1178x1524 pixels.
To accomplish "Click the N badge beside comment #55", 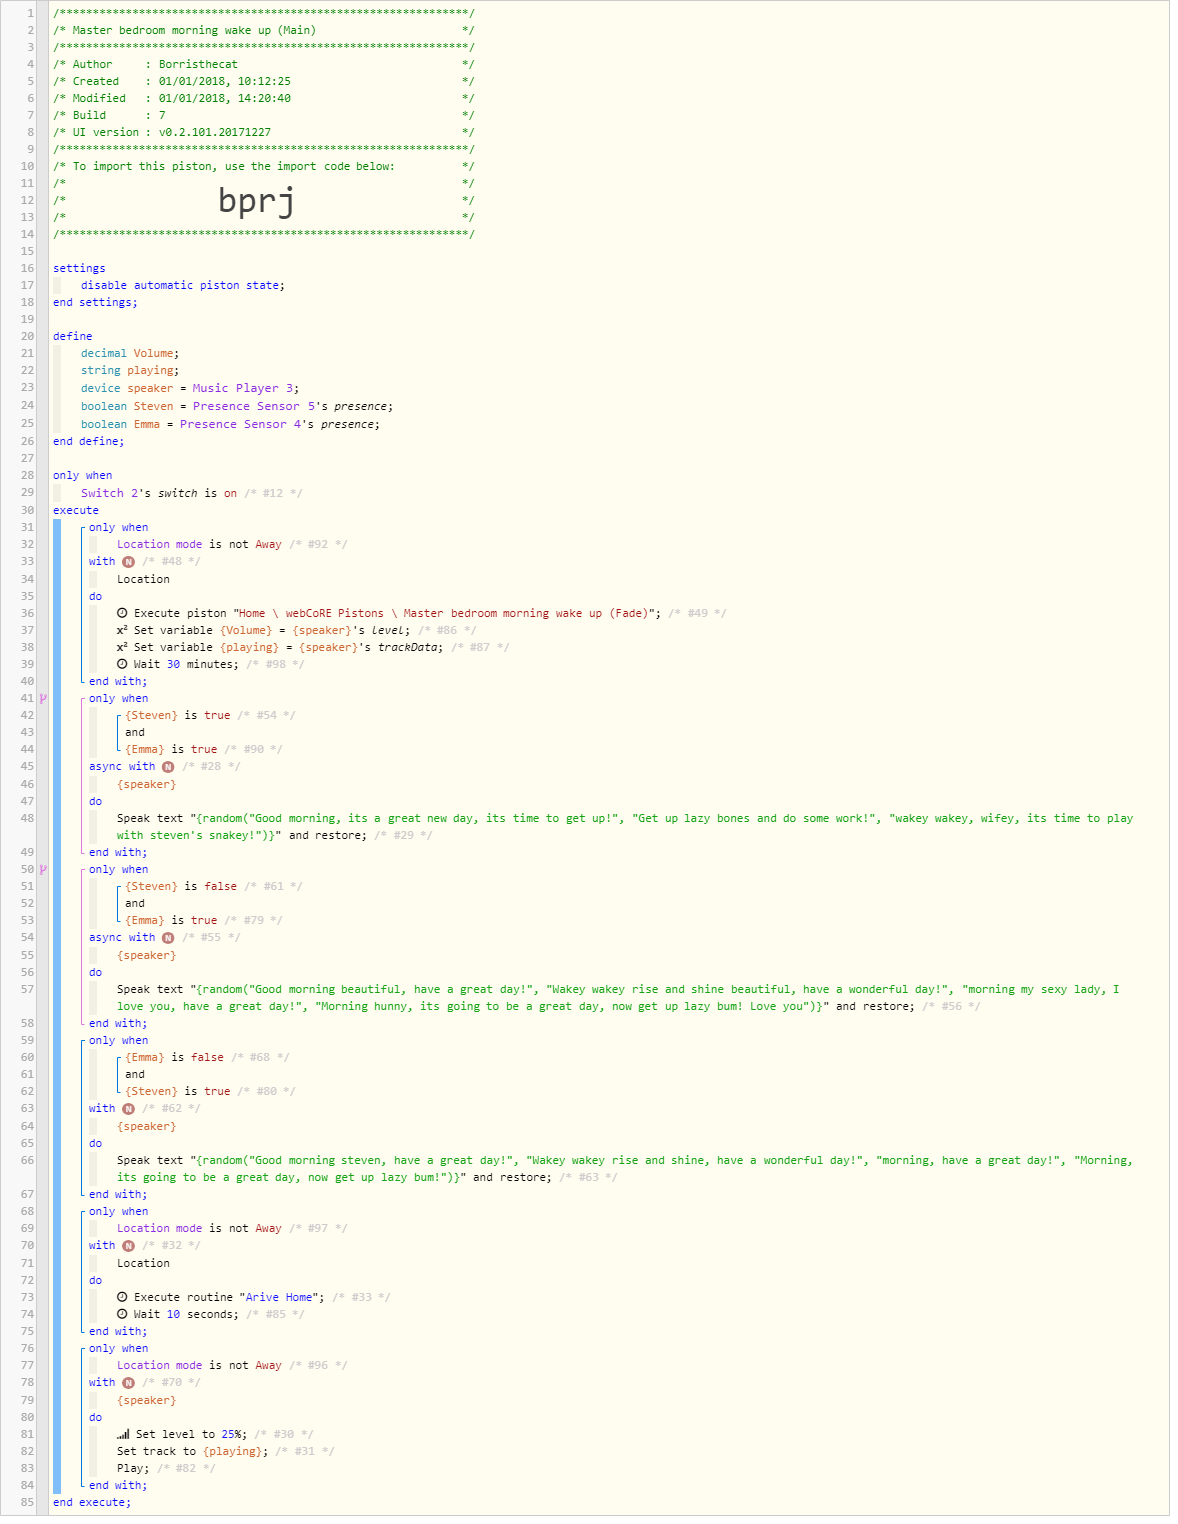I will tap(168, 938).
